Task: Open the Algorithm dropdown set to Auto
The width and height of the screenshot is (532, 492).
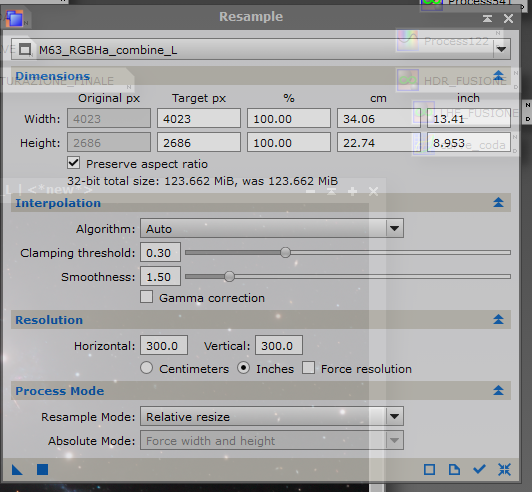Action: point(272,228)
